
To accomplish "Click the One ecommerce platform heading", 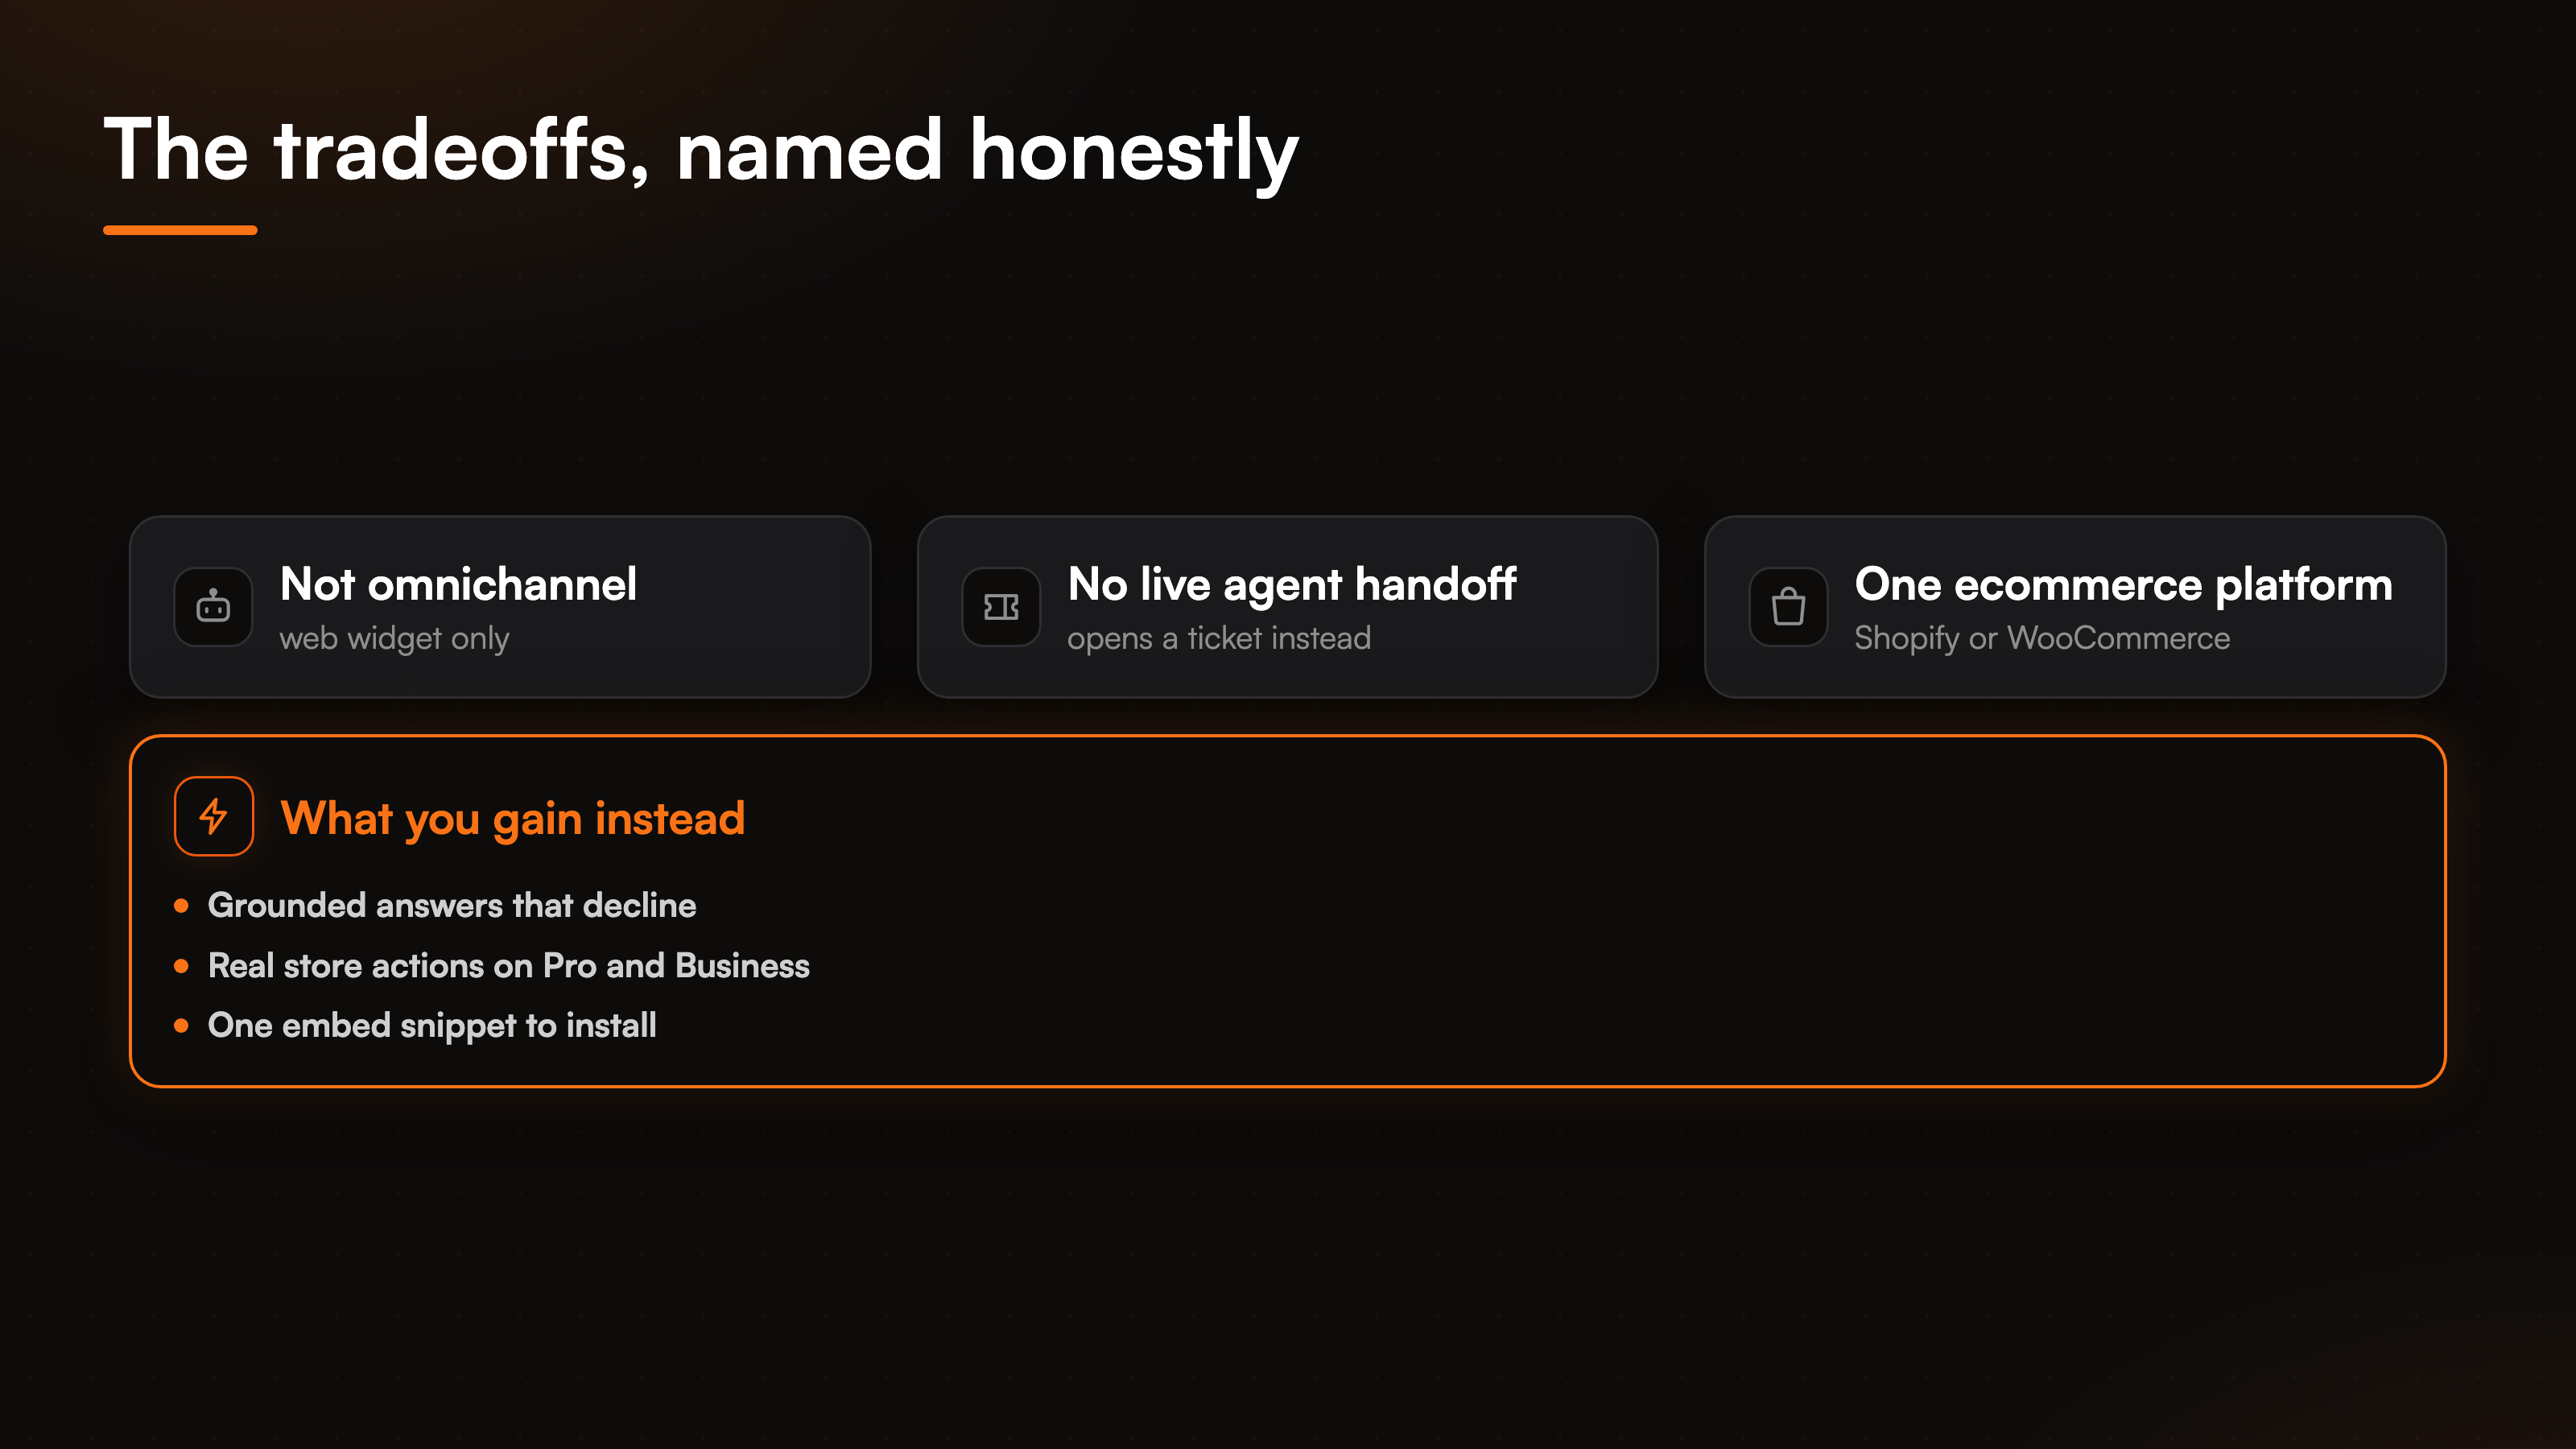I will click(2124, 584).
